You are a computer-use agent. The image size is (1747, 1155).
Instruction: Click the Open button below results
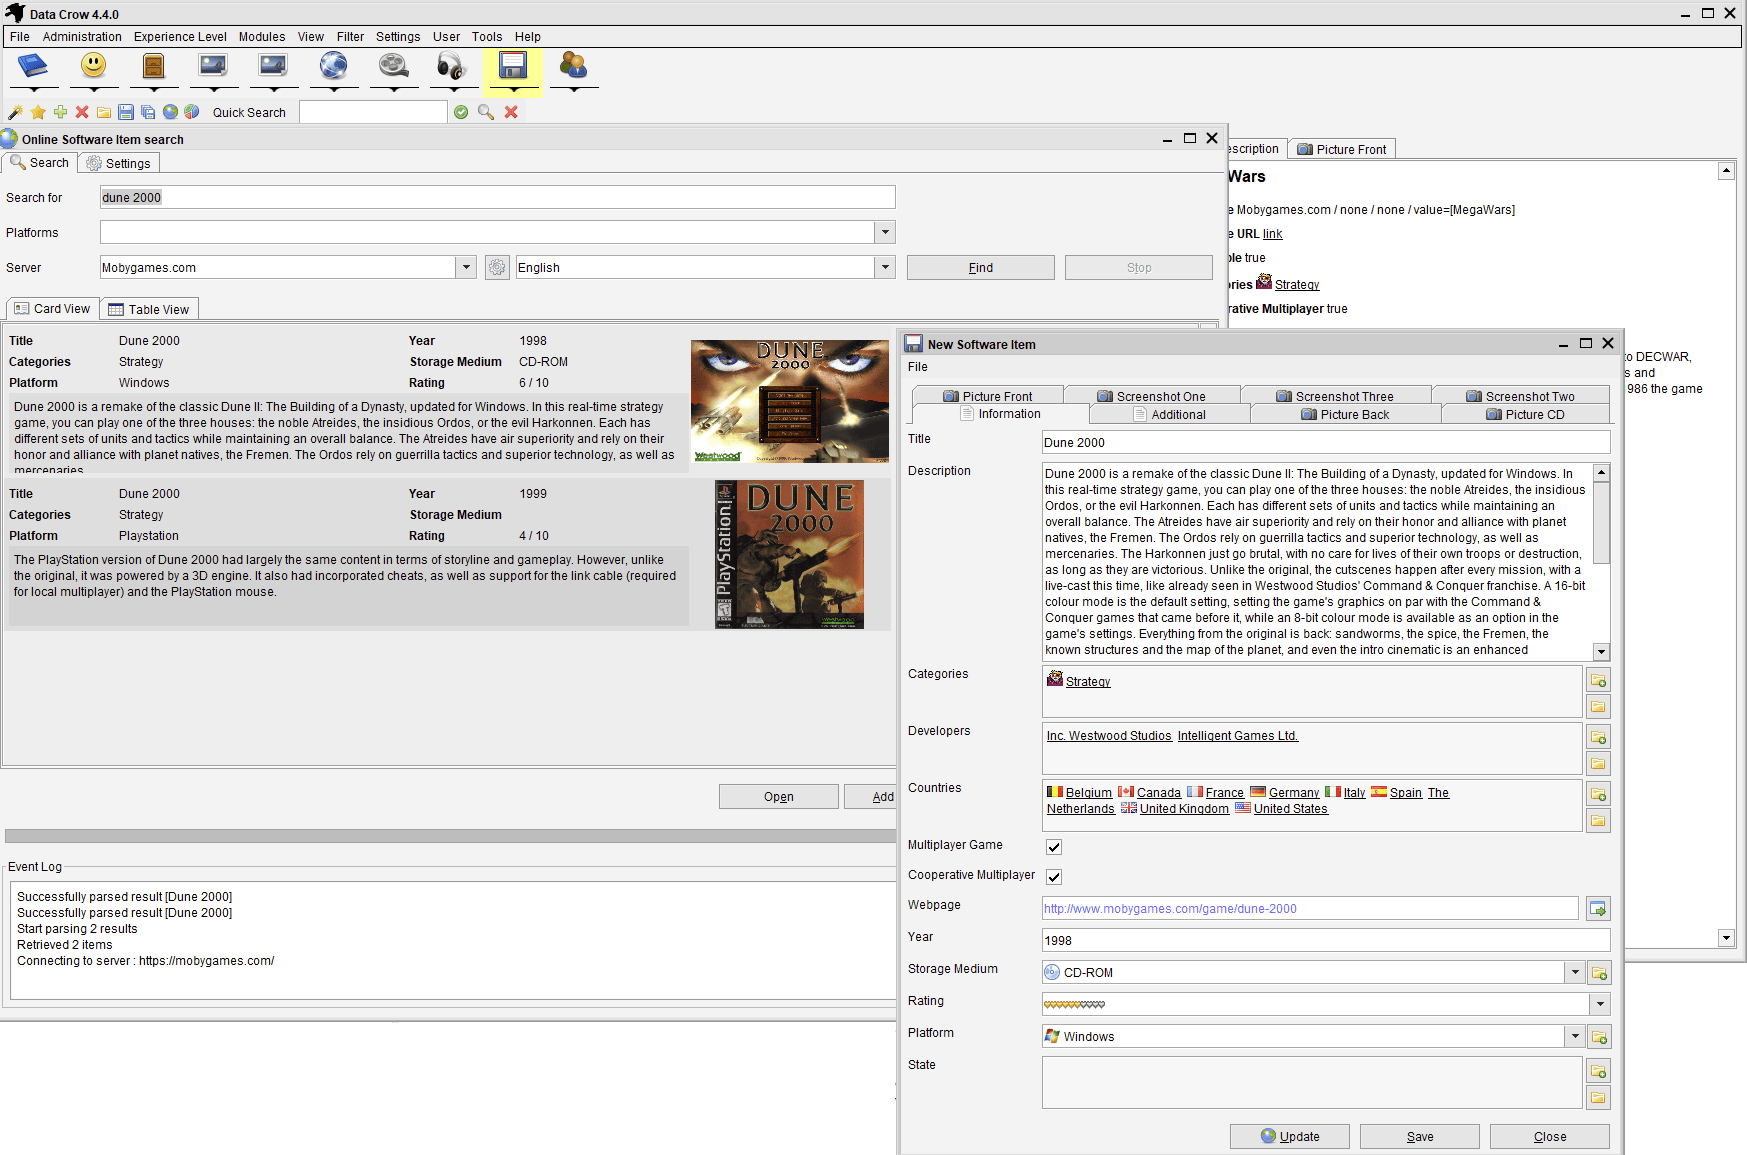[779, 797]
